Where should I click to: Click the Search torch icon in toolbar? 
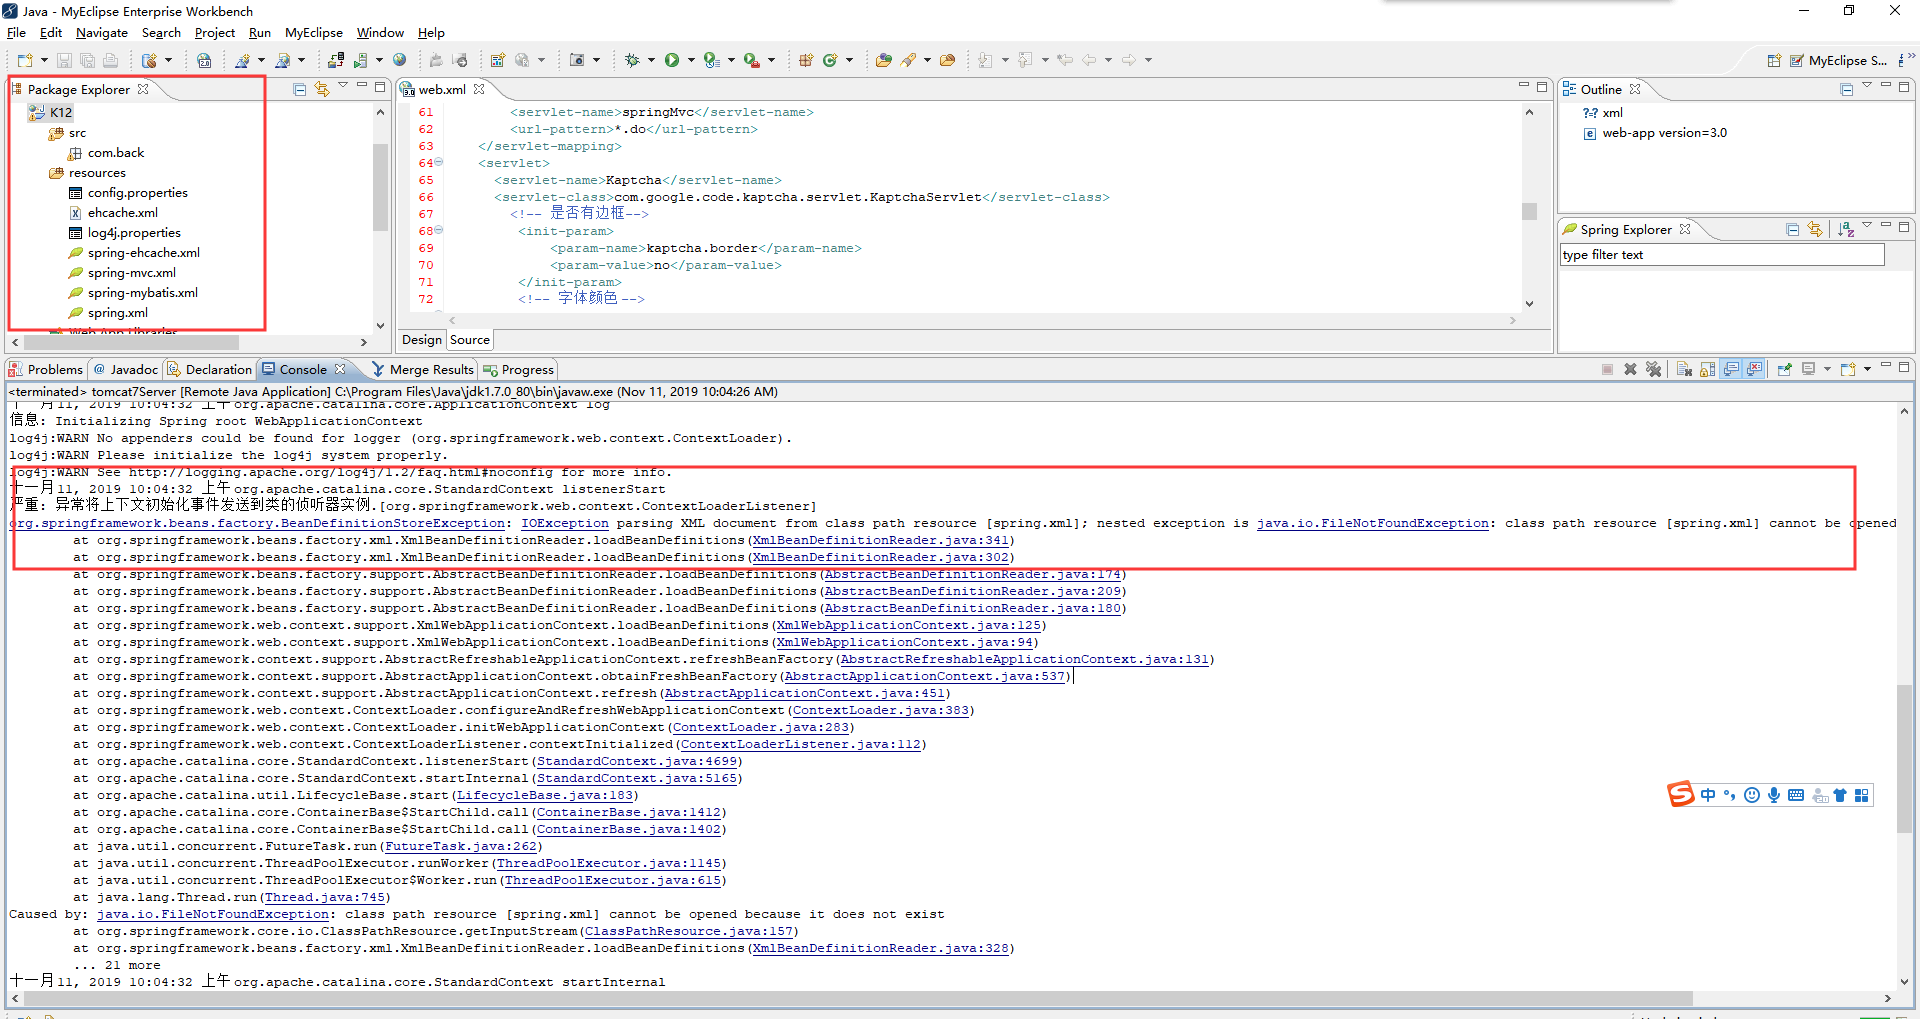(909, 61)
